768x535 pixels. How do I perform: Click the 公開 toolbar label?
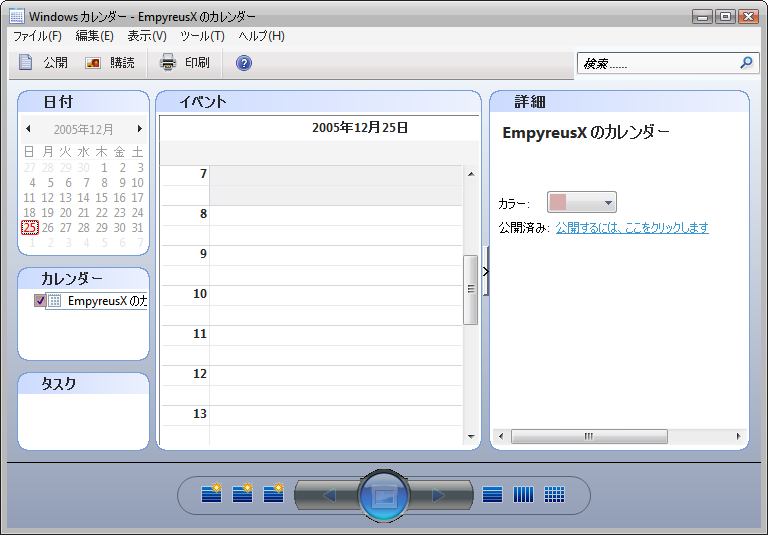click(55, 63)
